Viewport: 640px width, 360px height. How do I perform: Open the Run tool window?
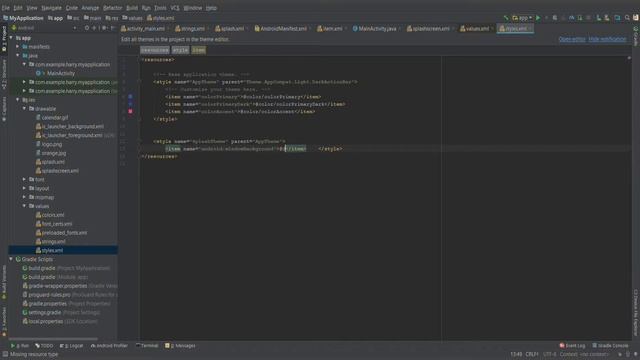20,346
